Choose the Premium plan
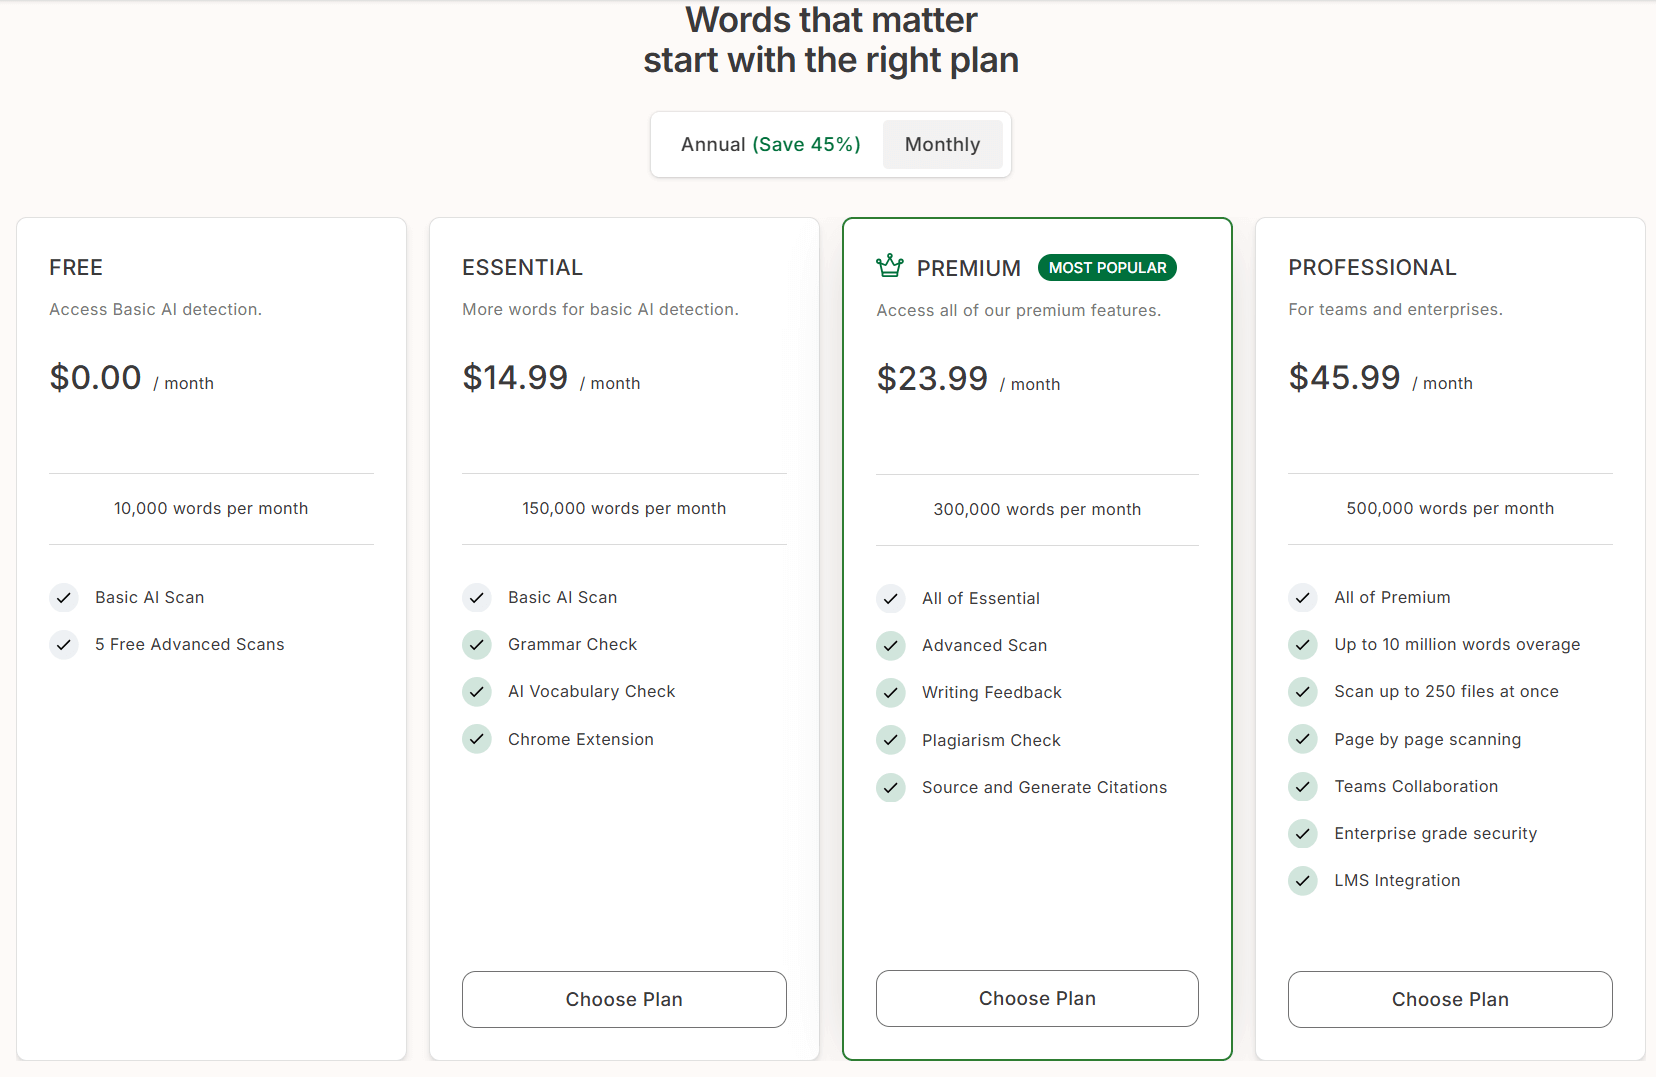 pos(1037,998)
